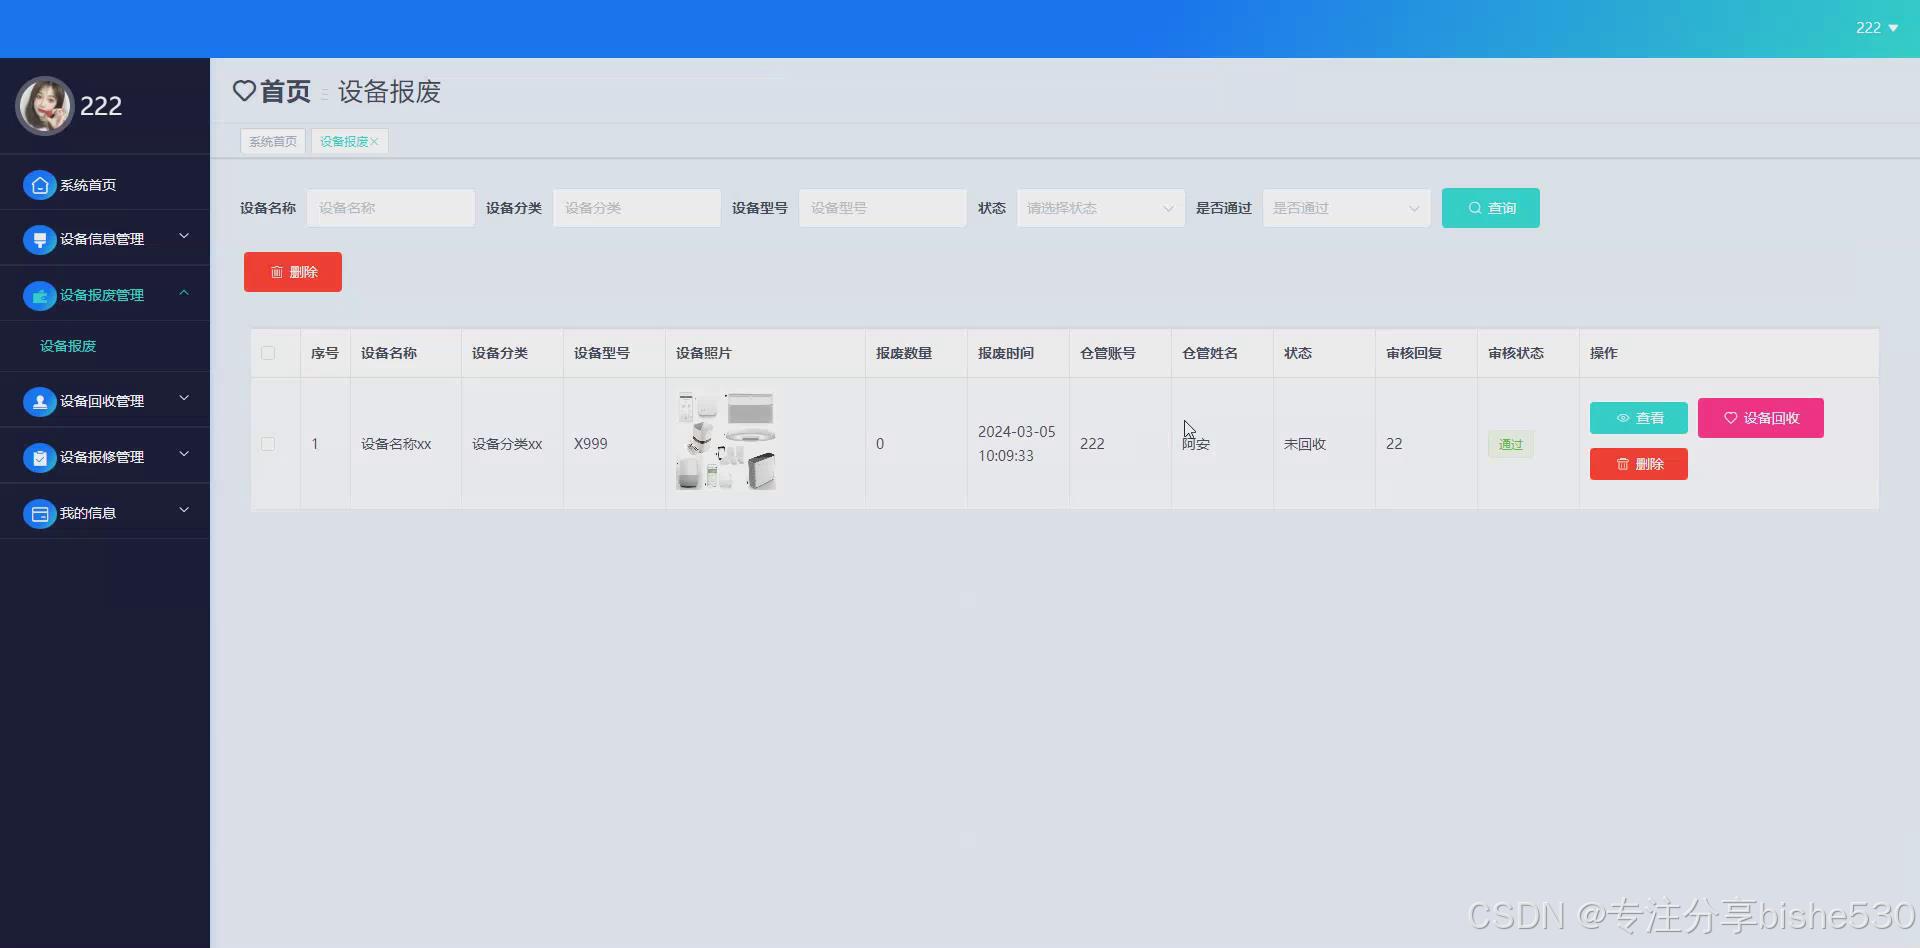Image resolution: width=1920 pixels, height=948 pixels.
Task: Open the 请选择状态 dropdown
Action: point(1098,208)
